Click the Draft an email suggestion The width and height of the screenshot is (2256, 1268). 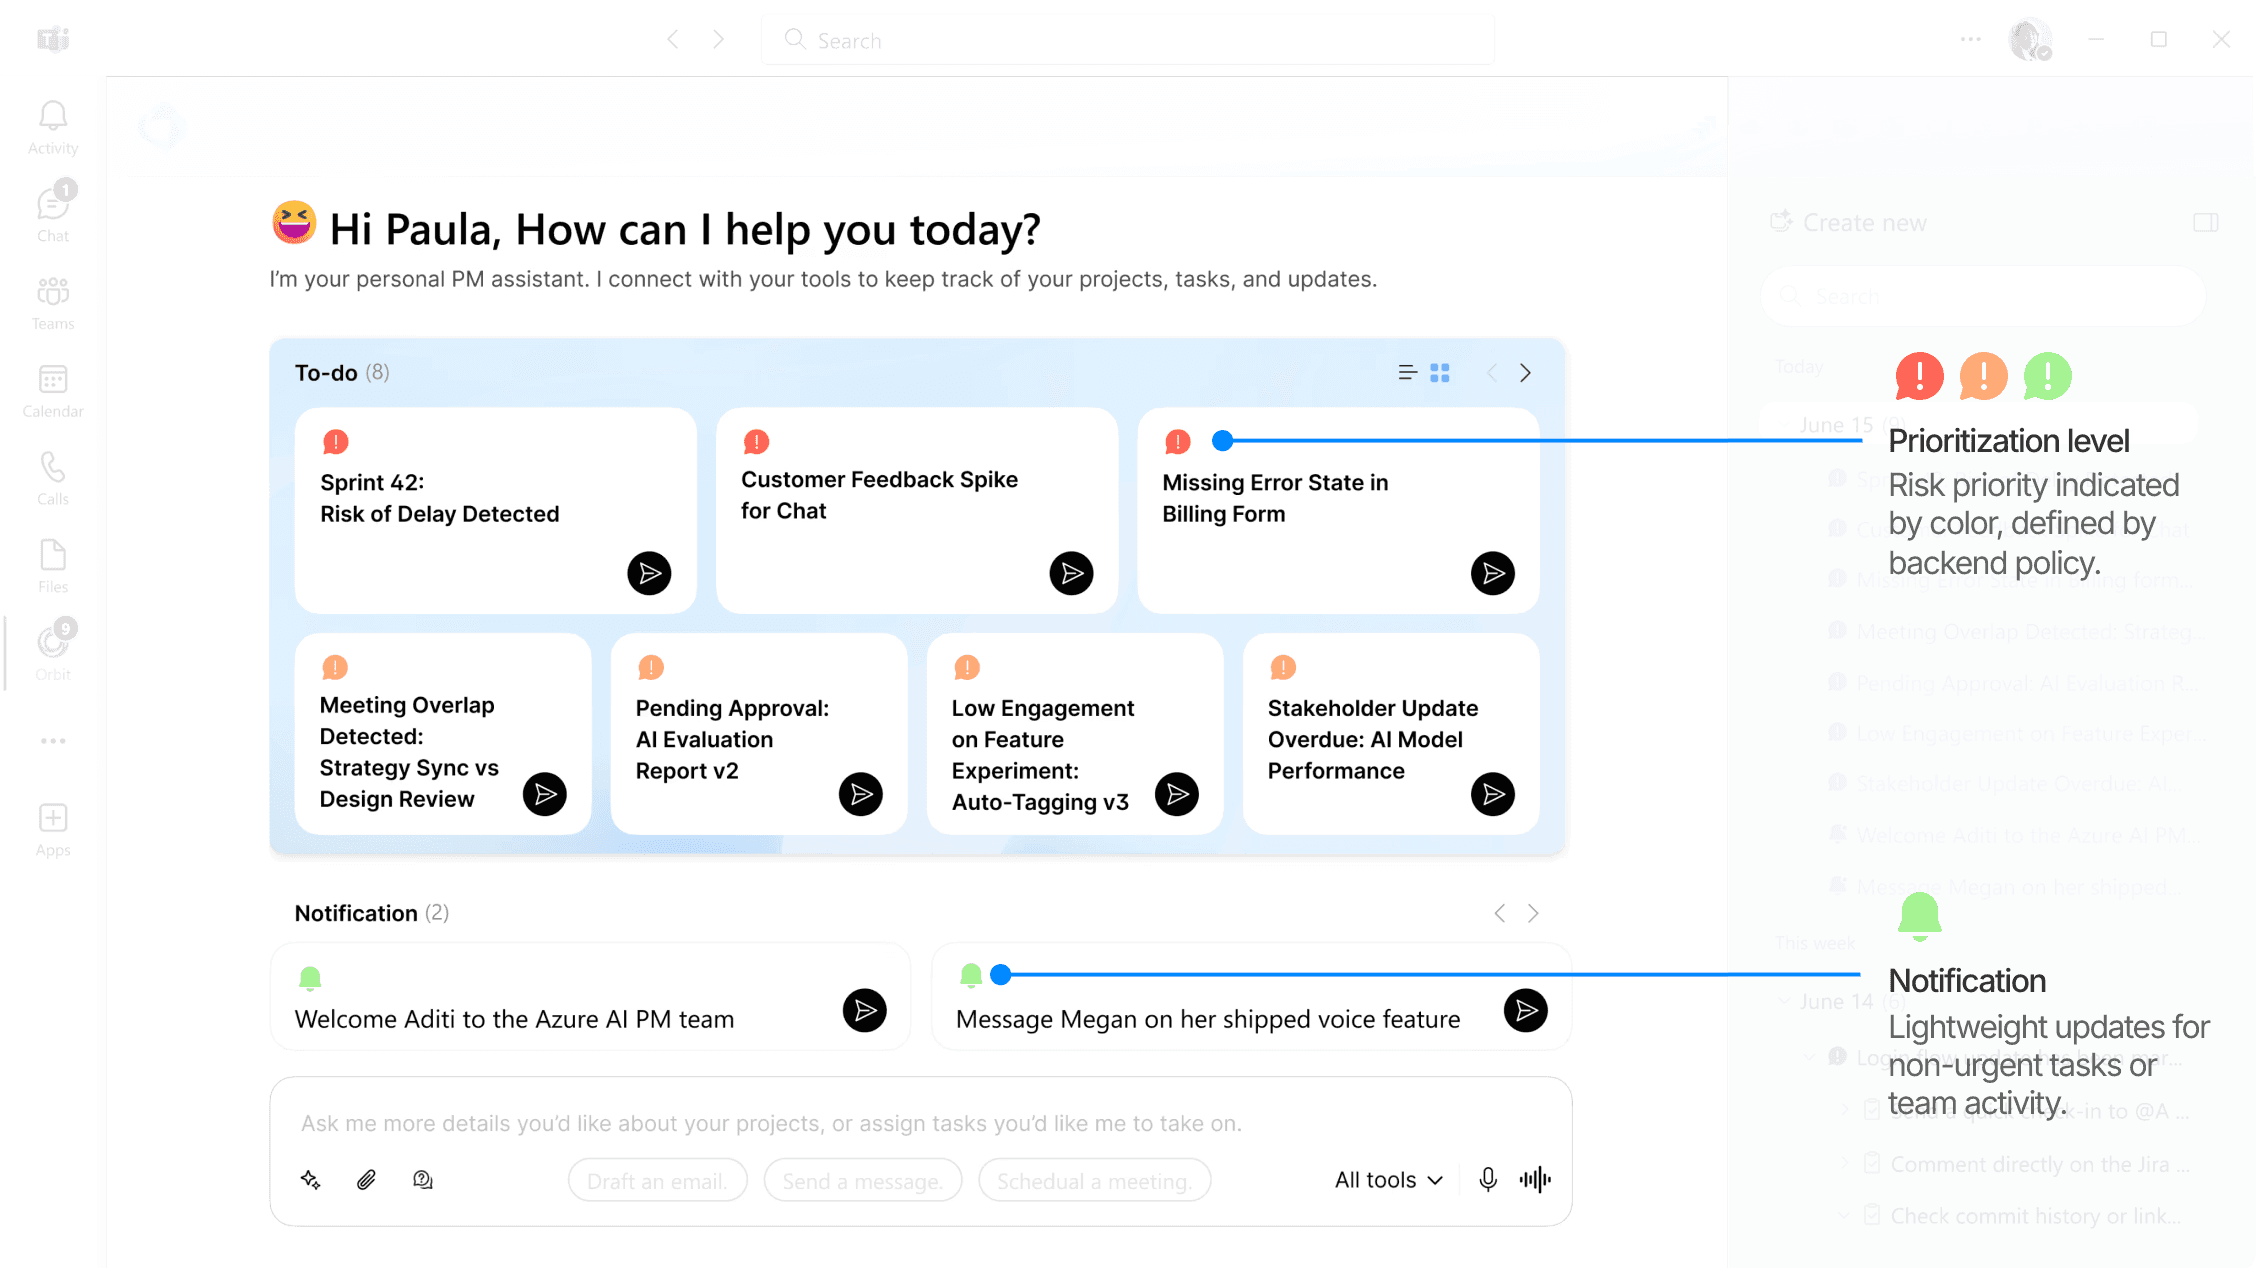click(x=657, y=1181)
